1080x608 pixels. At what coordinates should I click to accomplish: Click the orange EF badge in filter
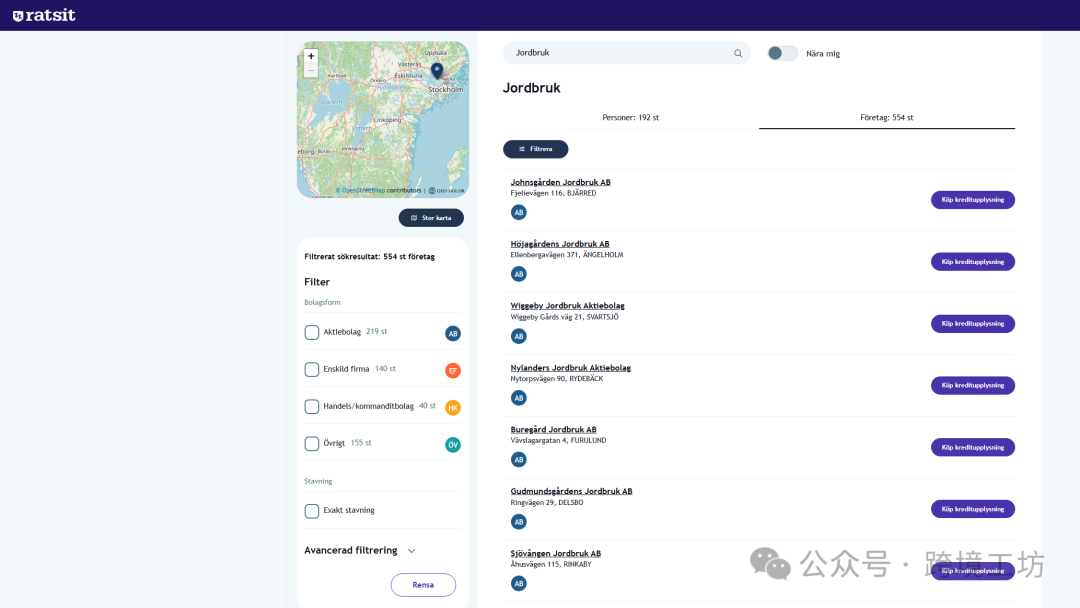coord(453,370)
